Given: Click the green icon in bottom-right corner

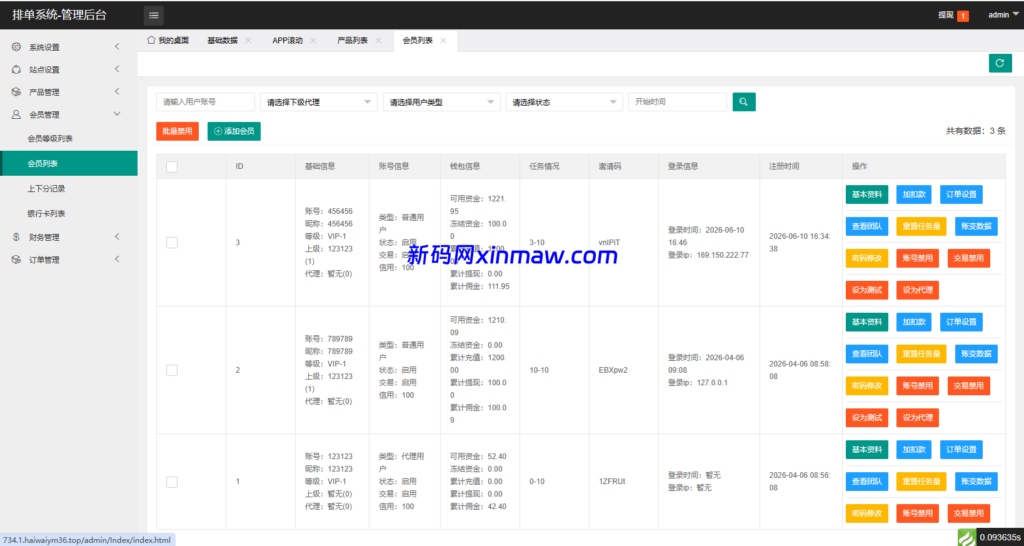Looking at the screenshot, I should pos(966,537).
